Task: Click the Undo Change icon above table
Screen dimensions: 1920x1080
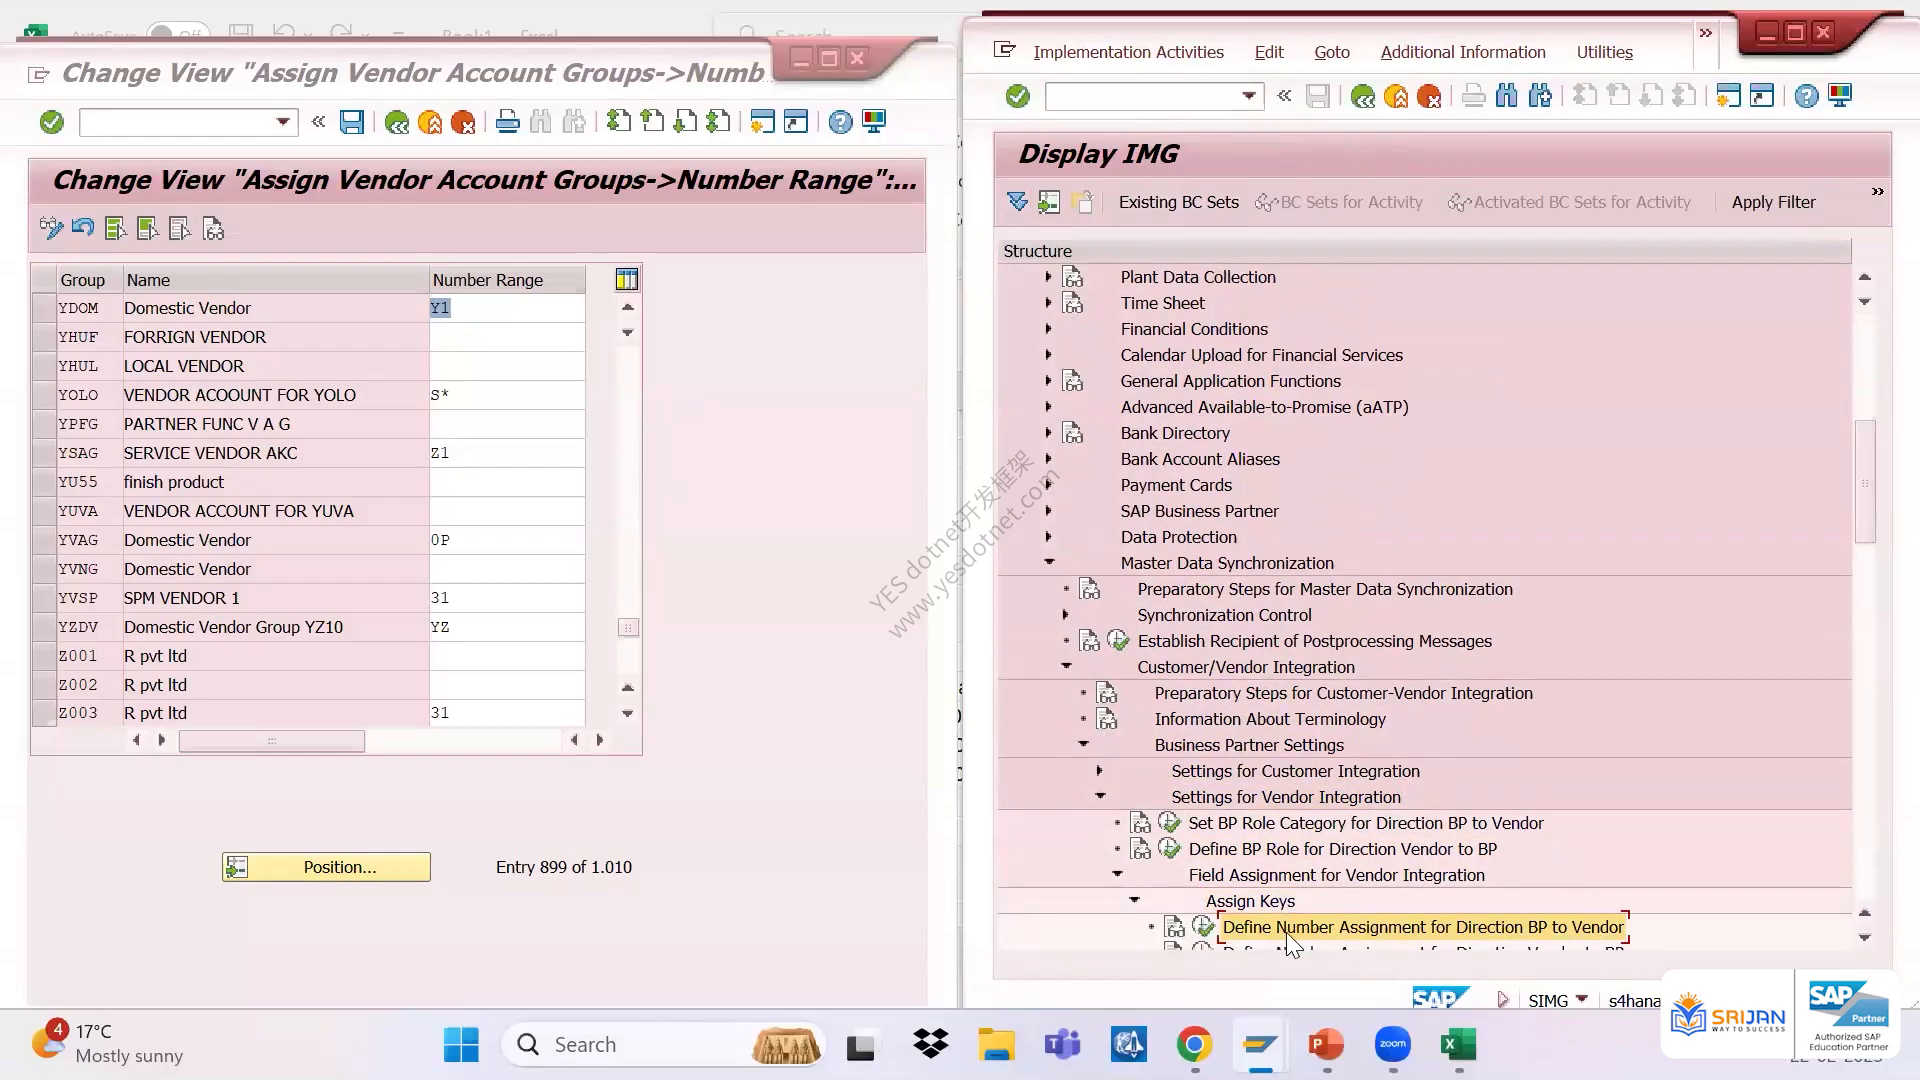Action: coord(83,228)
